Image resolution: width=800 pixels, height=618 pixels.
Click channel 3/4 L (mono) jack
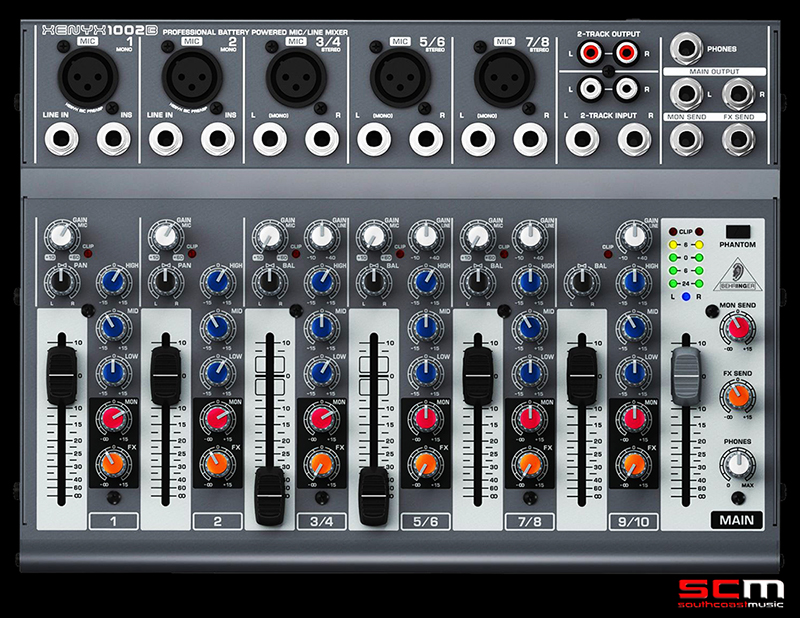pos(270,139)
